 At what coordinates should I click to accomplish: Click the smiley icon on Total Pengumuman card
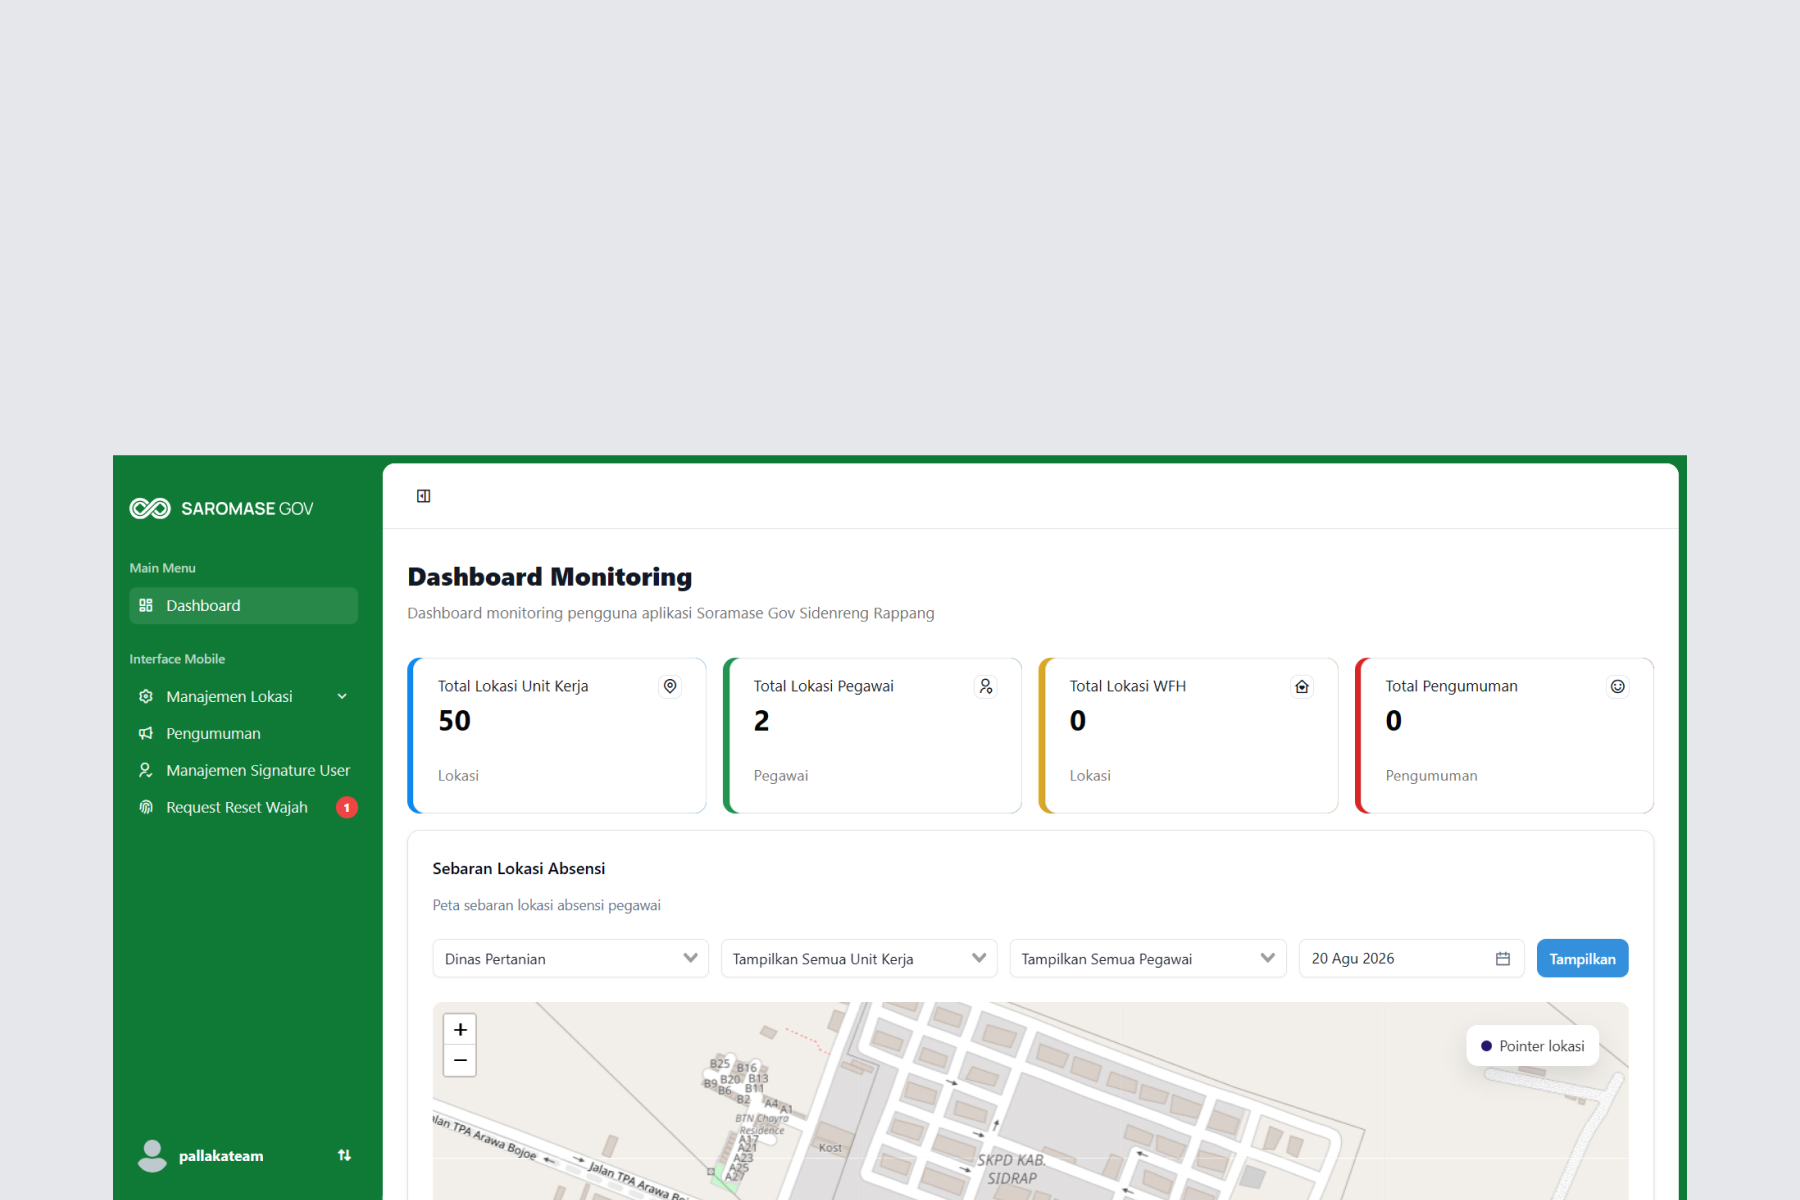click(x=1618, y=686)
